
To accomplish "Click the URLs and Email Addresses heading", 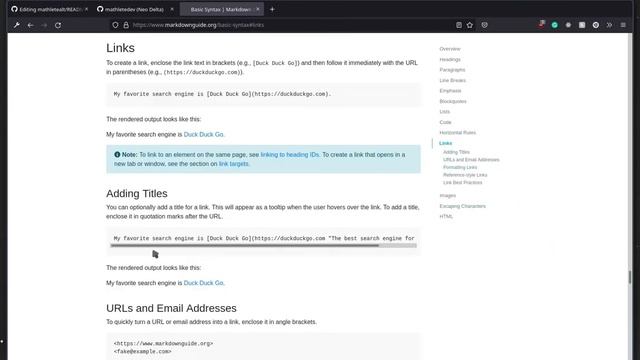I will pyautogui.click(x=171, y=308).
